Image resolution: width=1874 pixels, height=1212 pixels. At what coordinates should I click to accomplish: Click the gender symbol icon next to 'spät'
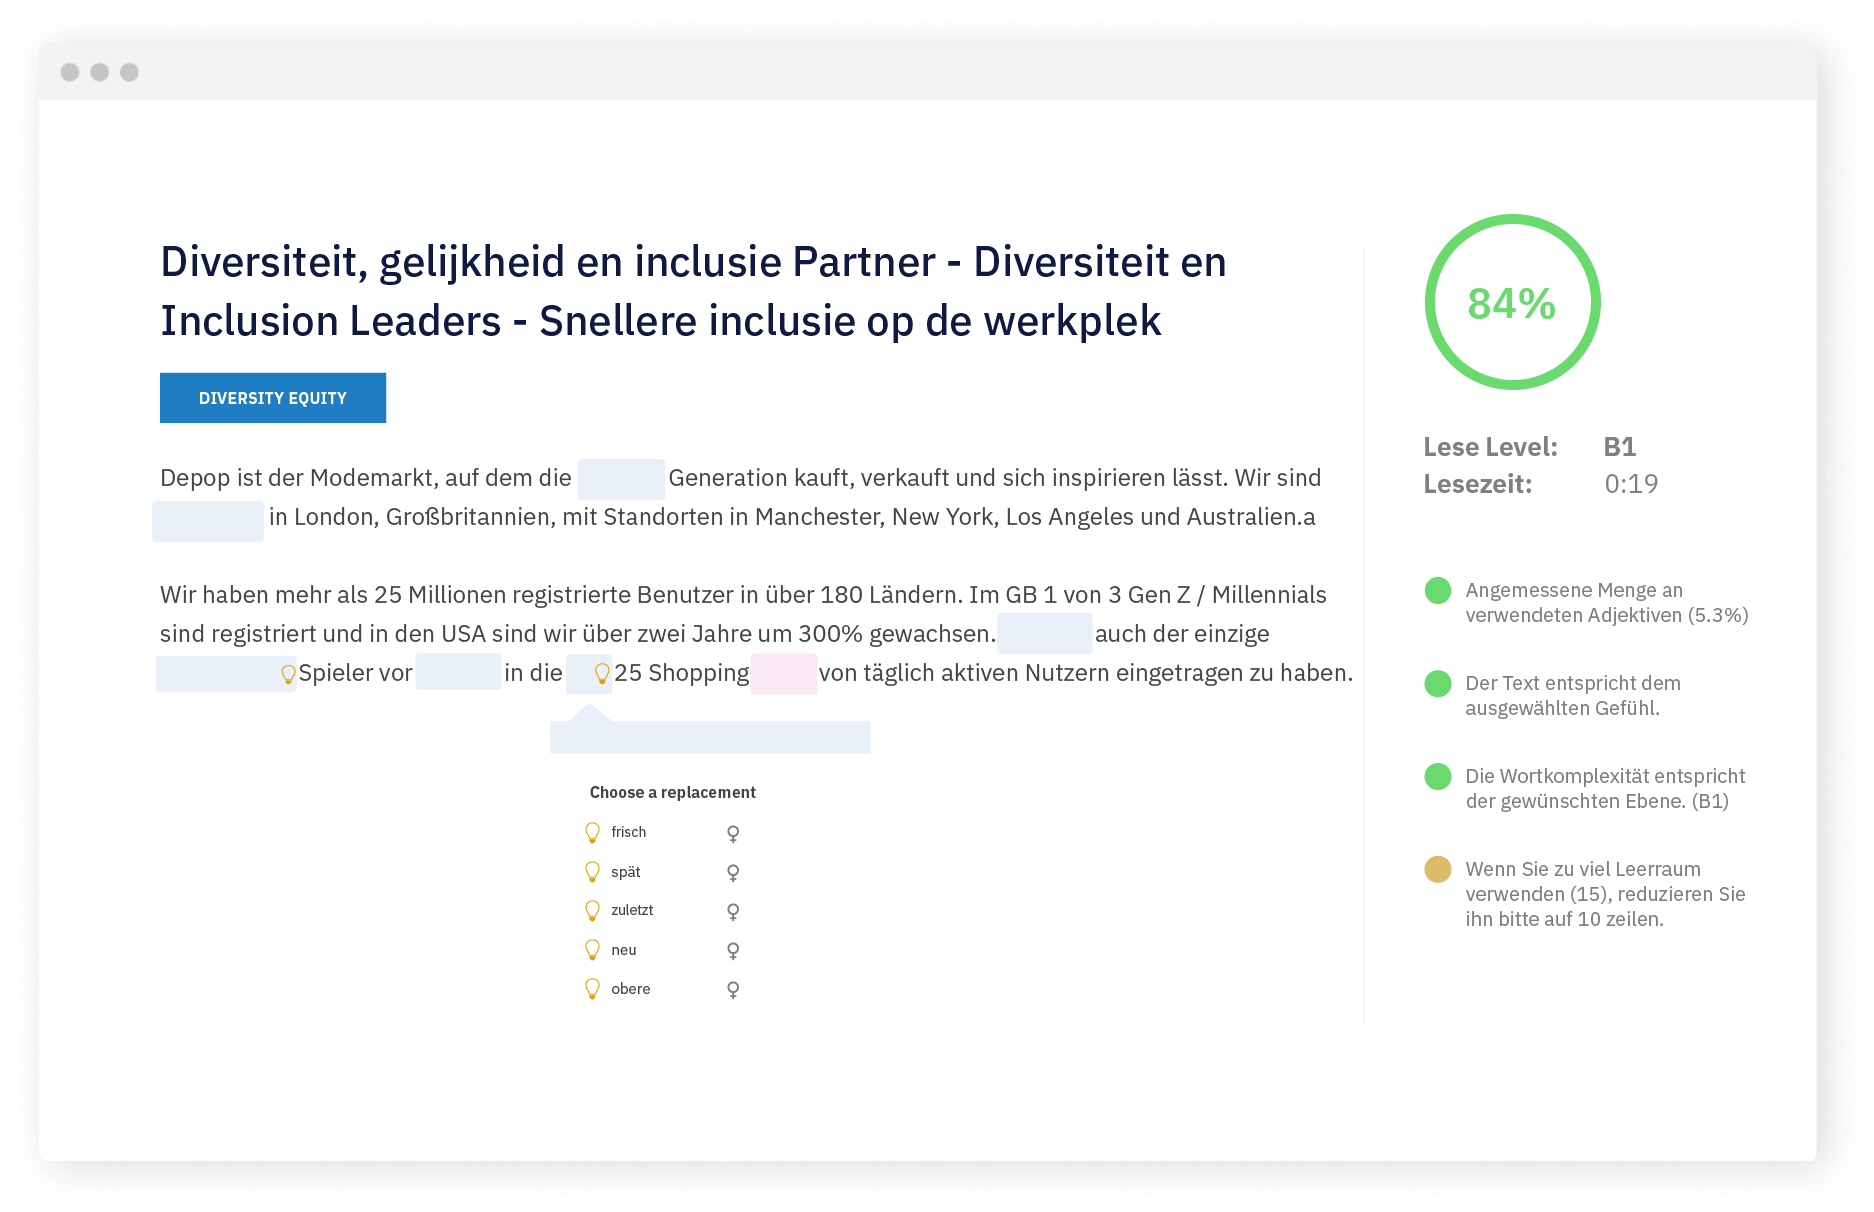733,873
